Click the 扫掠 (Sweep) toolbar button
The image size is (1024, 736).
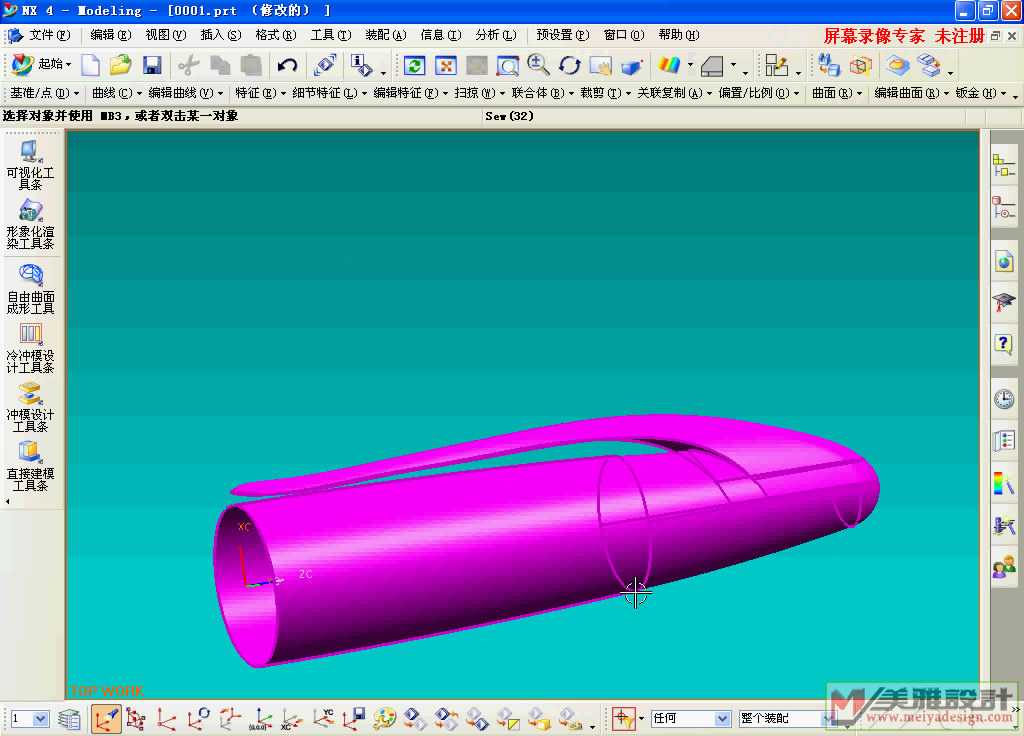click(473, 93)
